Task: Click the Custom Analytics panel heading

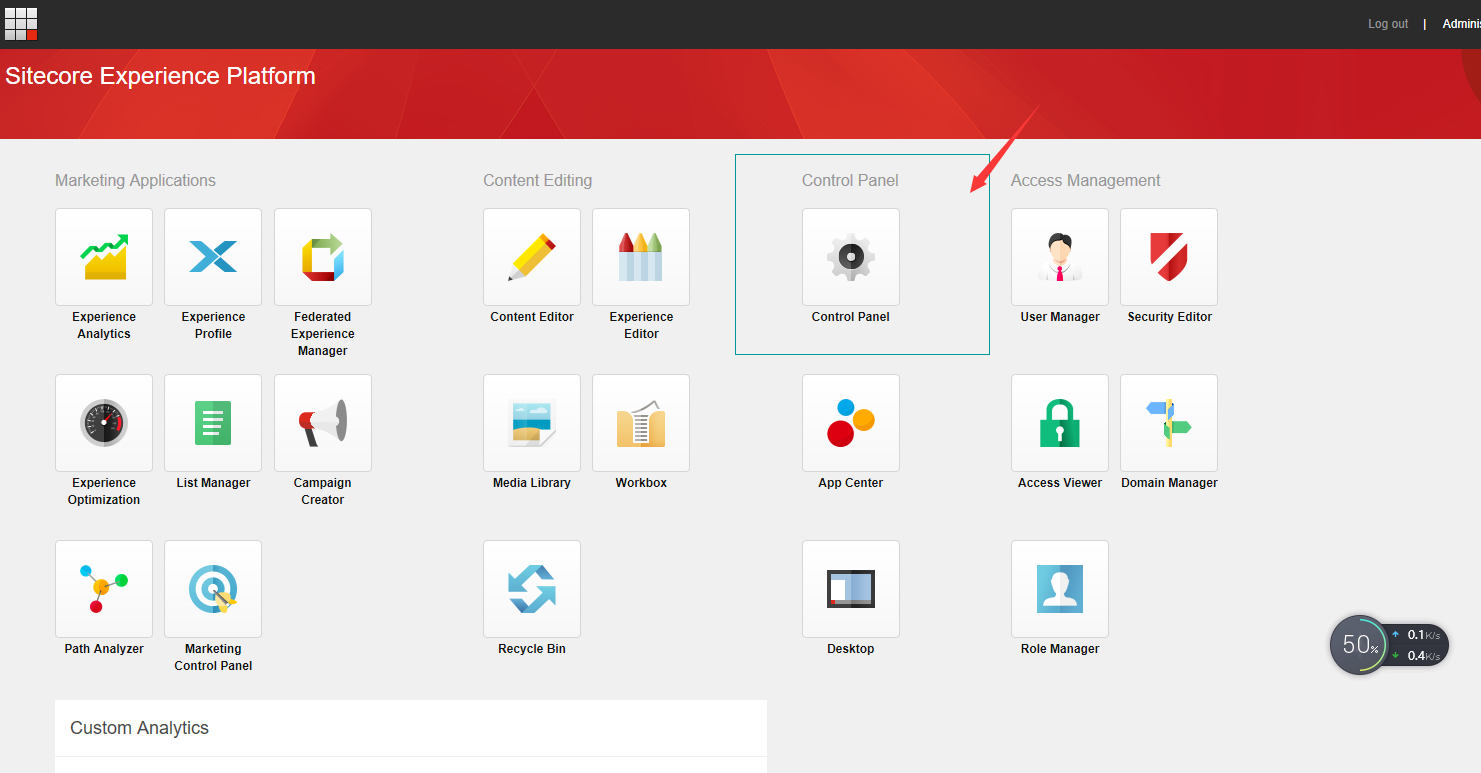Action: (x=139, y=728)
